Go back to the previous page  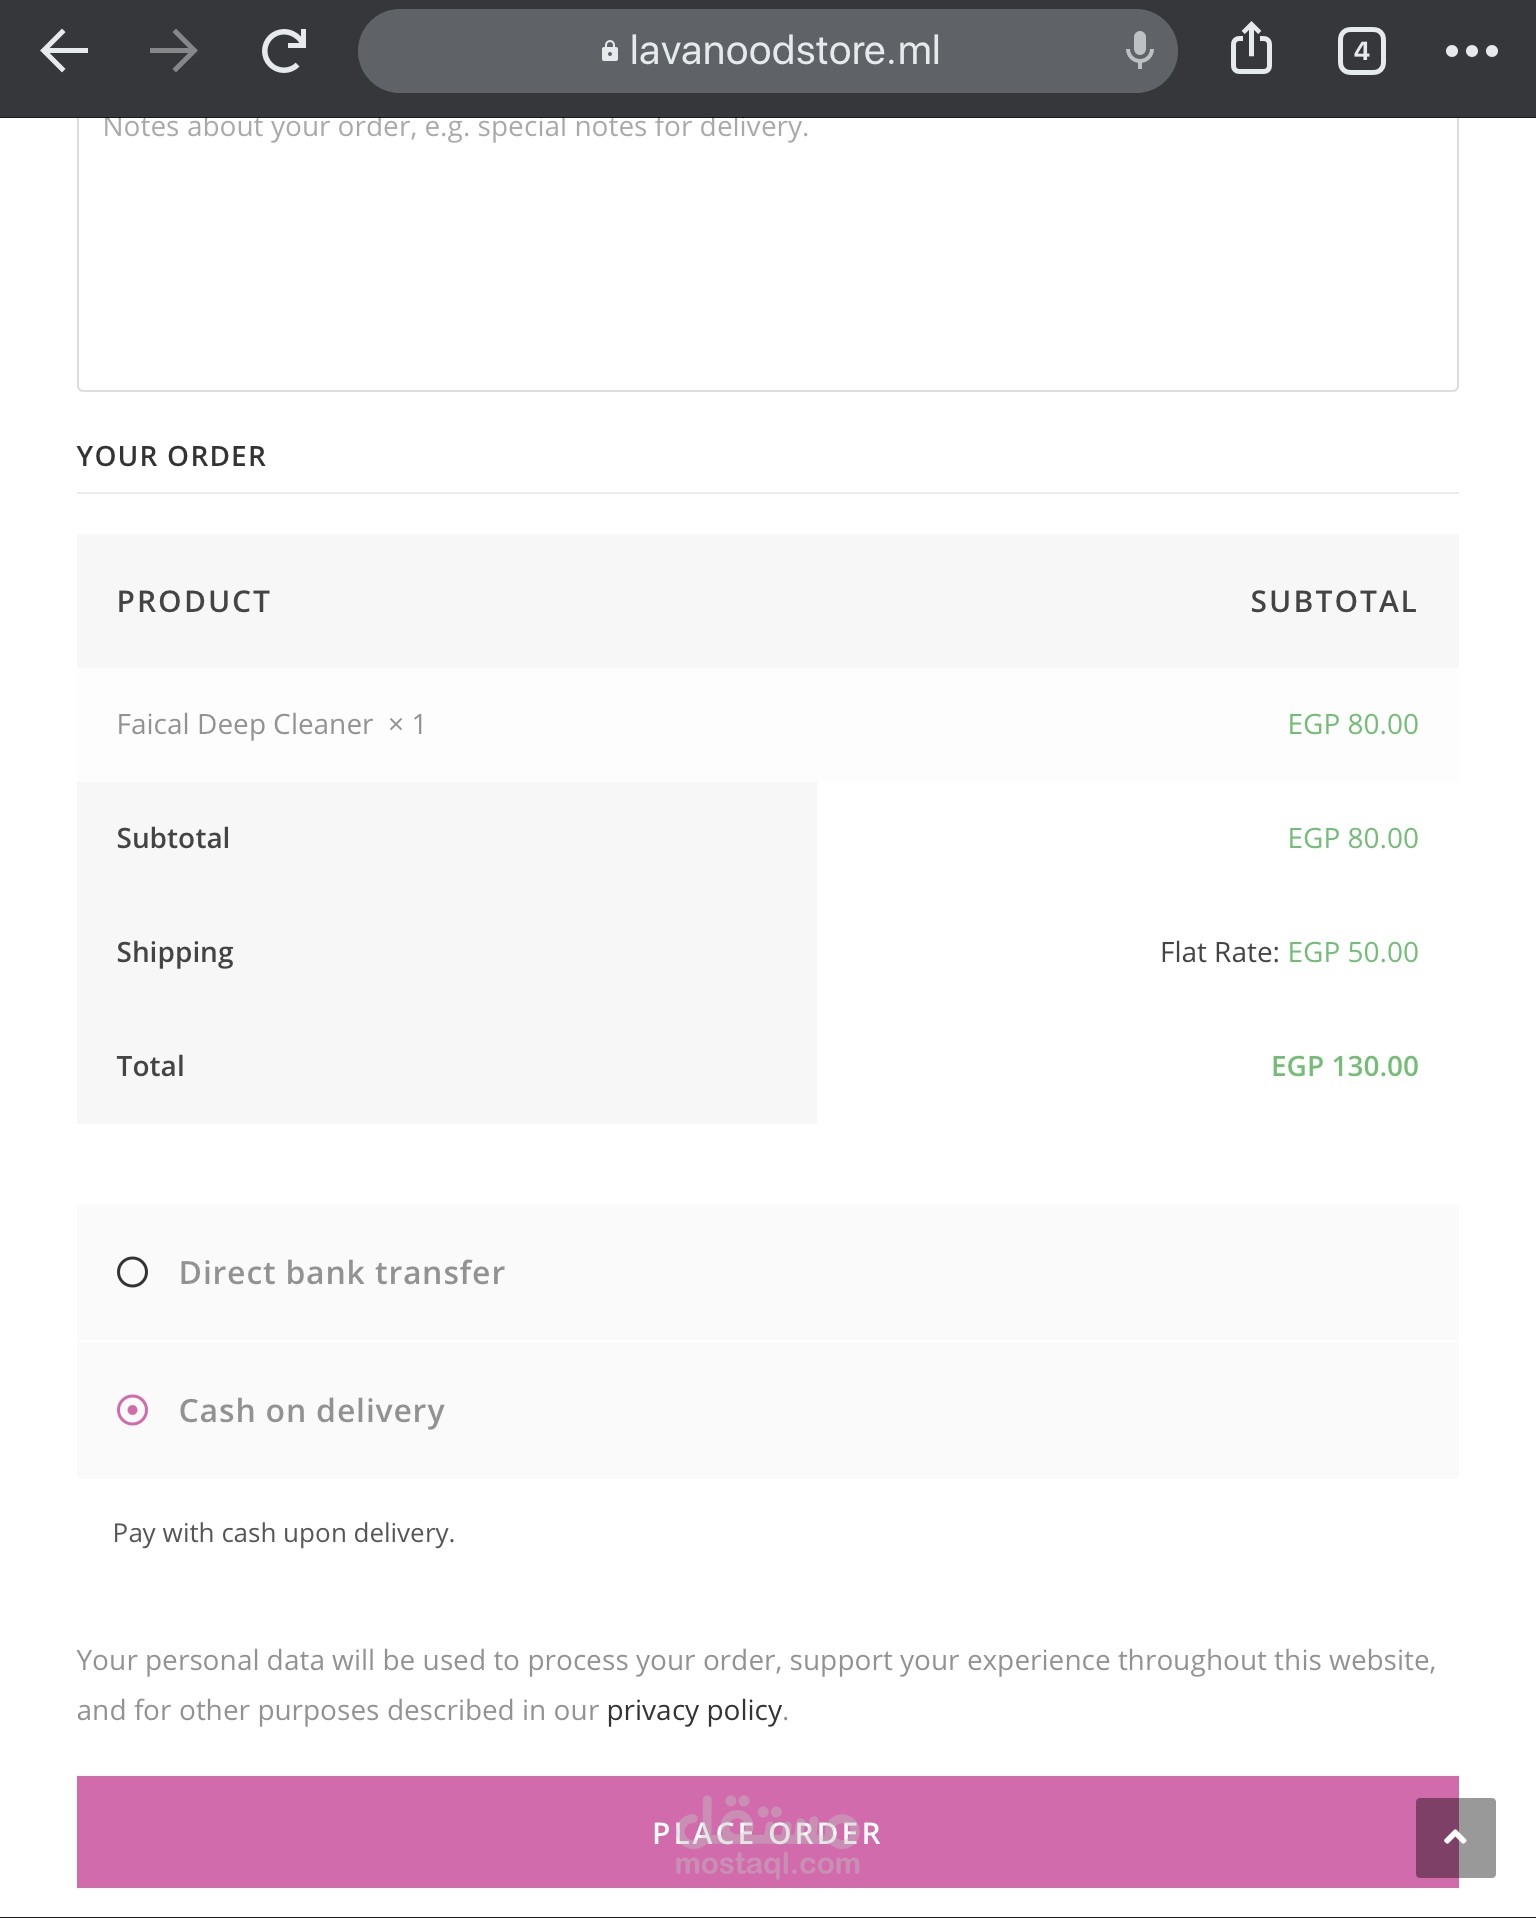tap(64, 51)
